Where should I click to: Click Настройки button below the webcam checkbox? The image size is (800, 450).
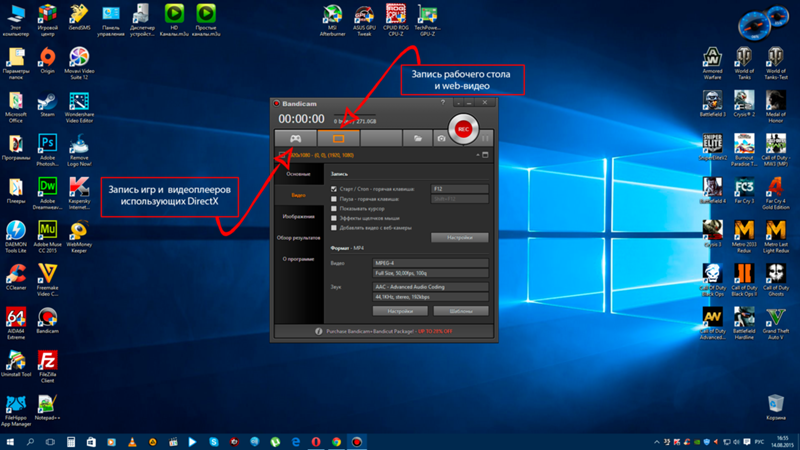[x=459, y=237]
